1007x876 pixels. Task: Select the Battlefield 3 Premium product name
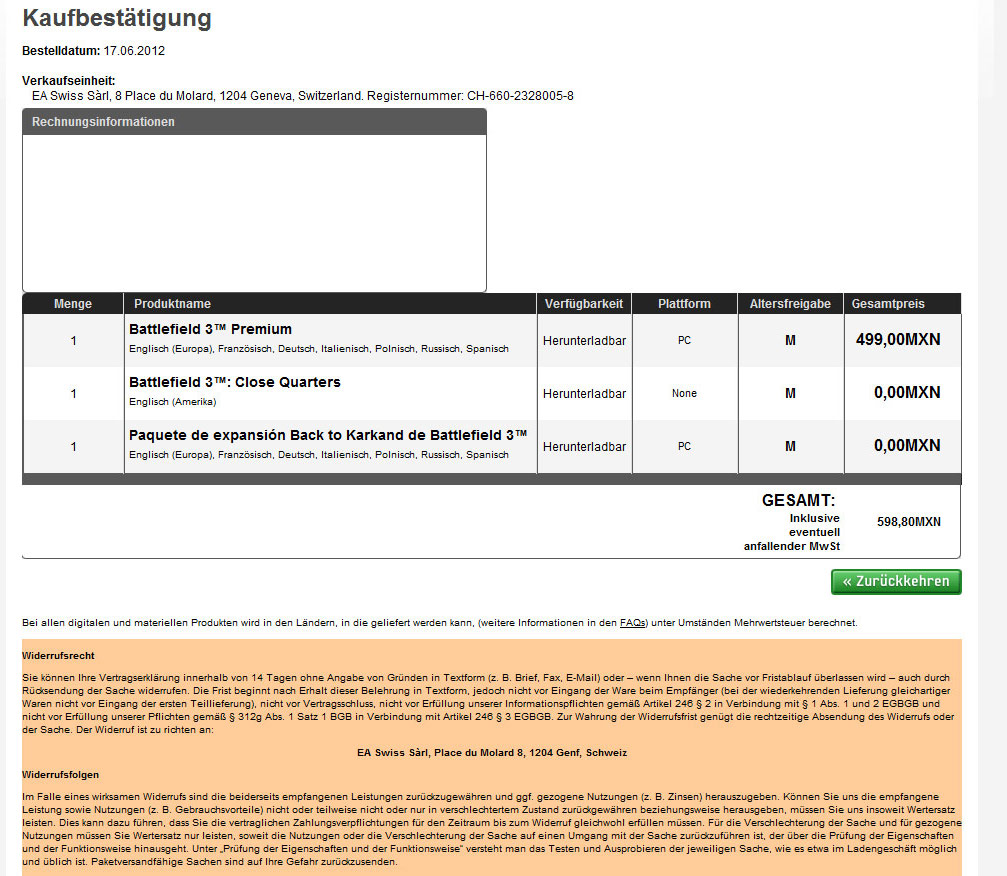coord(210,329)
